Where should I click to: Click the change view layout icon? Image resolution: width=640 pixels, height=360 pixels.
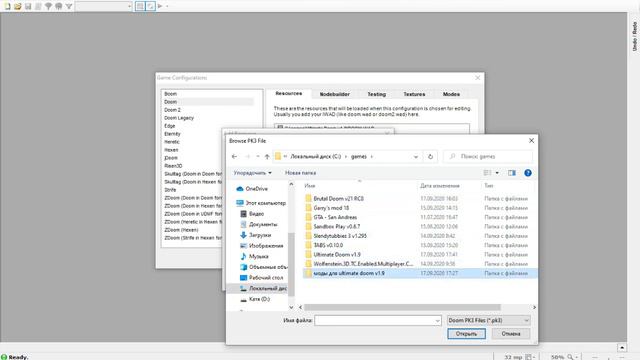pyautogui.click(x=487, y=173)
